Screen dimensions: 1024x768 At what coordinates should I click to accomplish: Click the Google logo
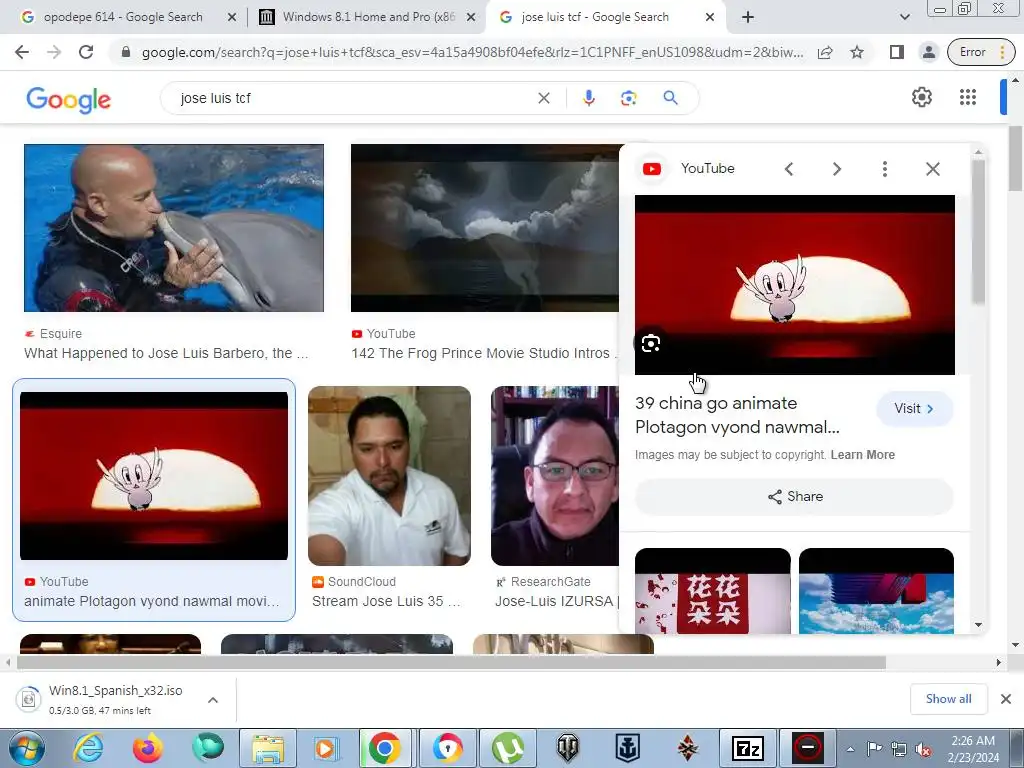(69, 99)
